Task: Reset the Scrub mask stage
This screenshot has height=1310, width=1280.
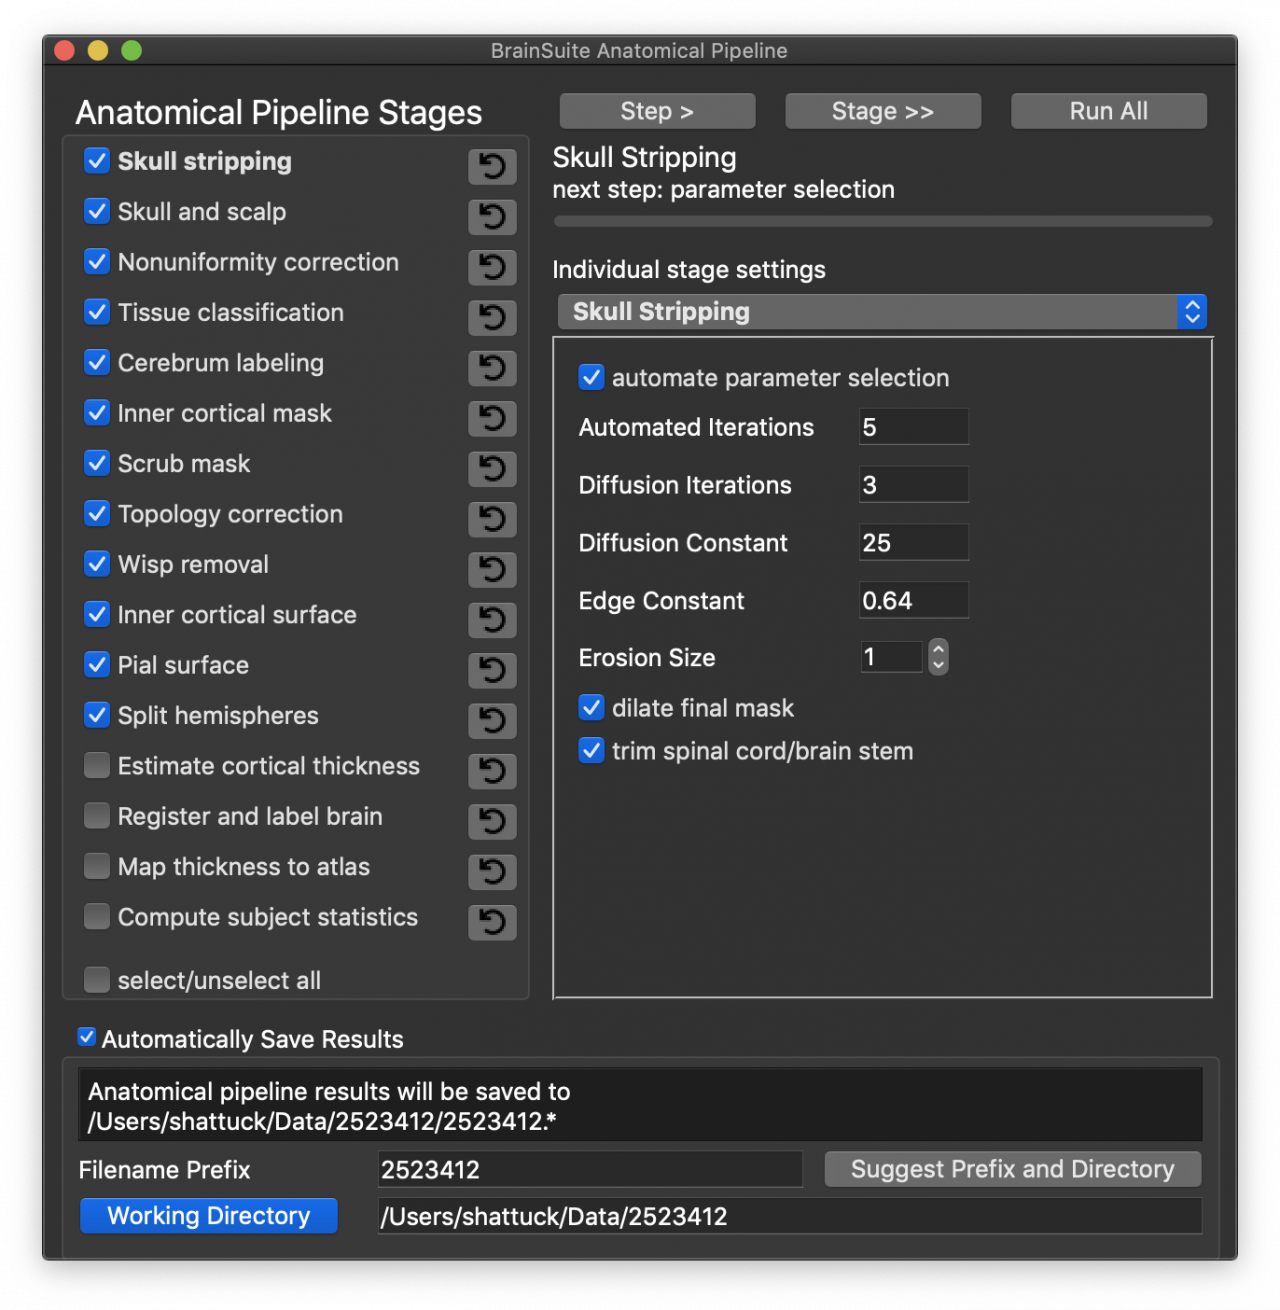Action: tap(491, 469)
